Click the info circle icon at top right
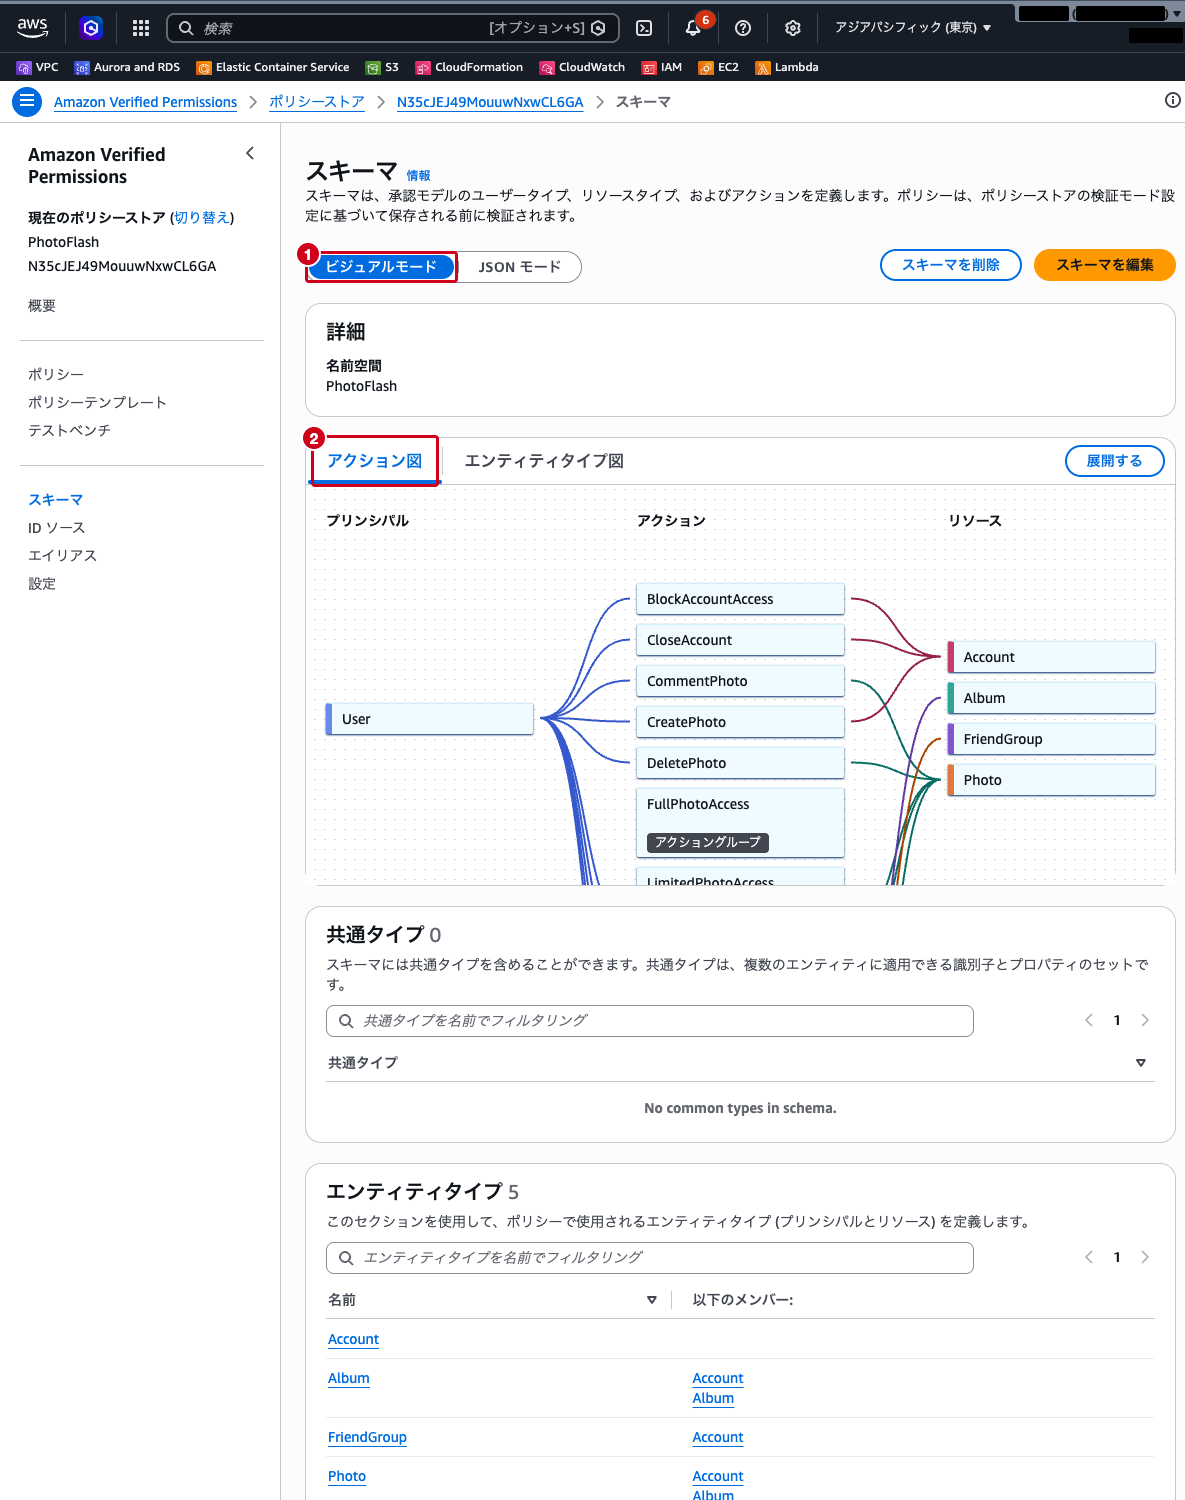The width and height of the screenshot is (1185, 1500). (1172, 100)
